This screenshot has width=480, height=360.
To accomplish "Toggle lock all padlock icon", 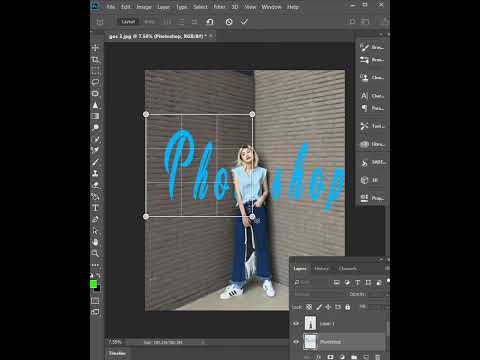I will [348, 307].
